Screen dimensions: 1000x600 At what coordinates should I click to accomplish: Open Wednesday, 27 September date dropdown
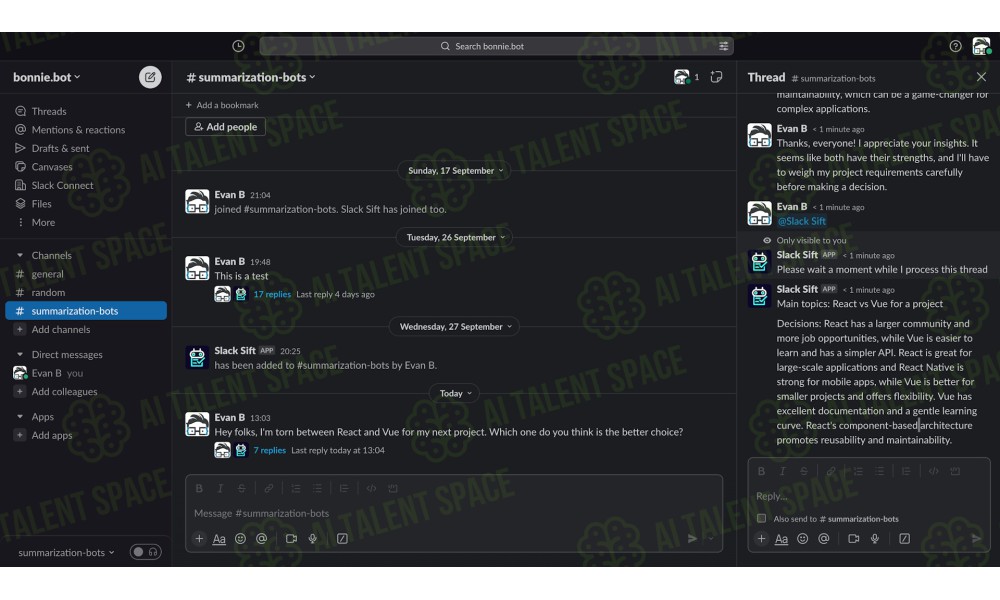coord(455,326)
